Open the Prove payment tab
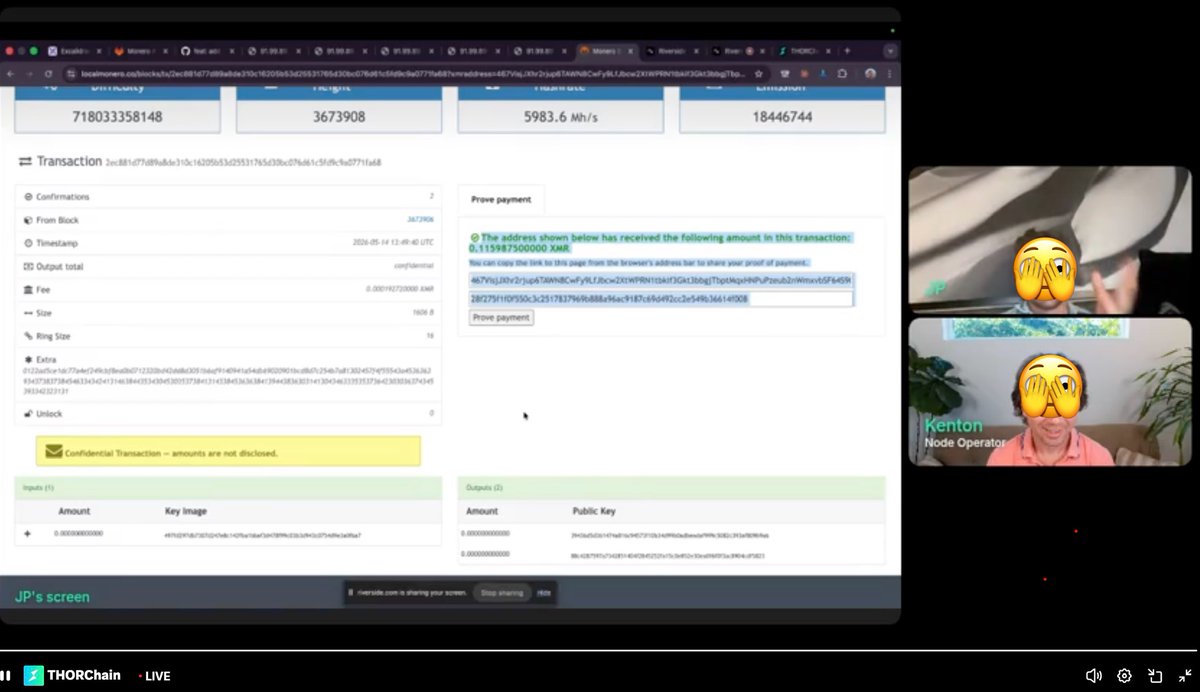1200x692 pixels. [x=501, y=199]
